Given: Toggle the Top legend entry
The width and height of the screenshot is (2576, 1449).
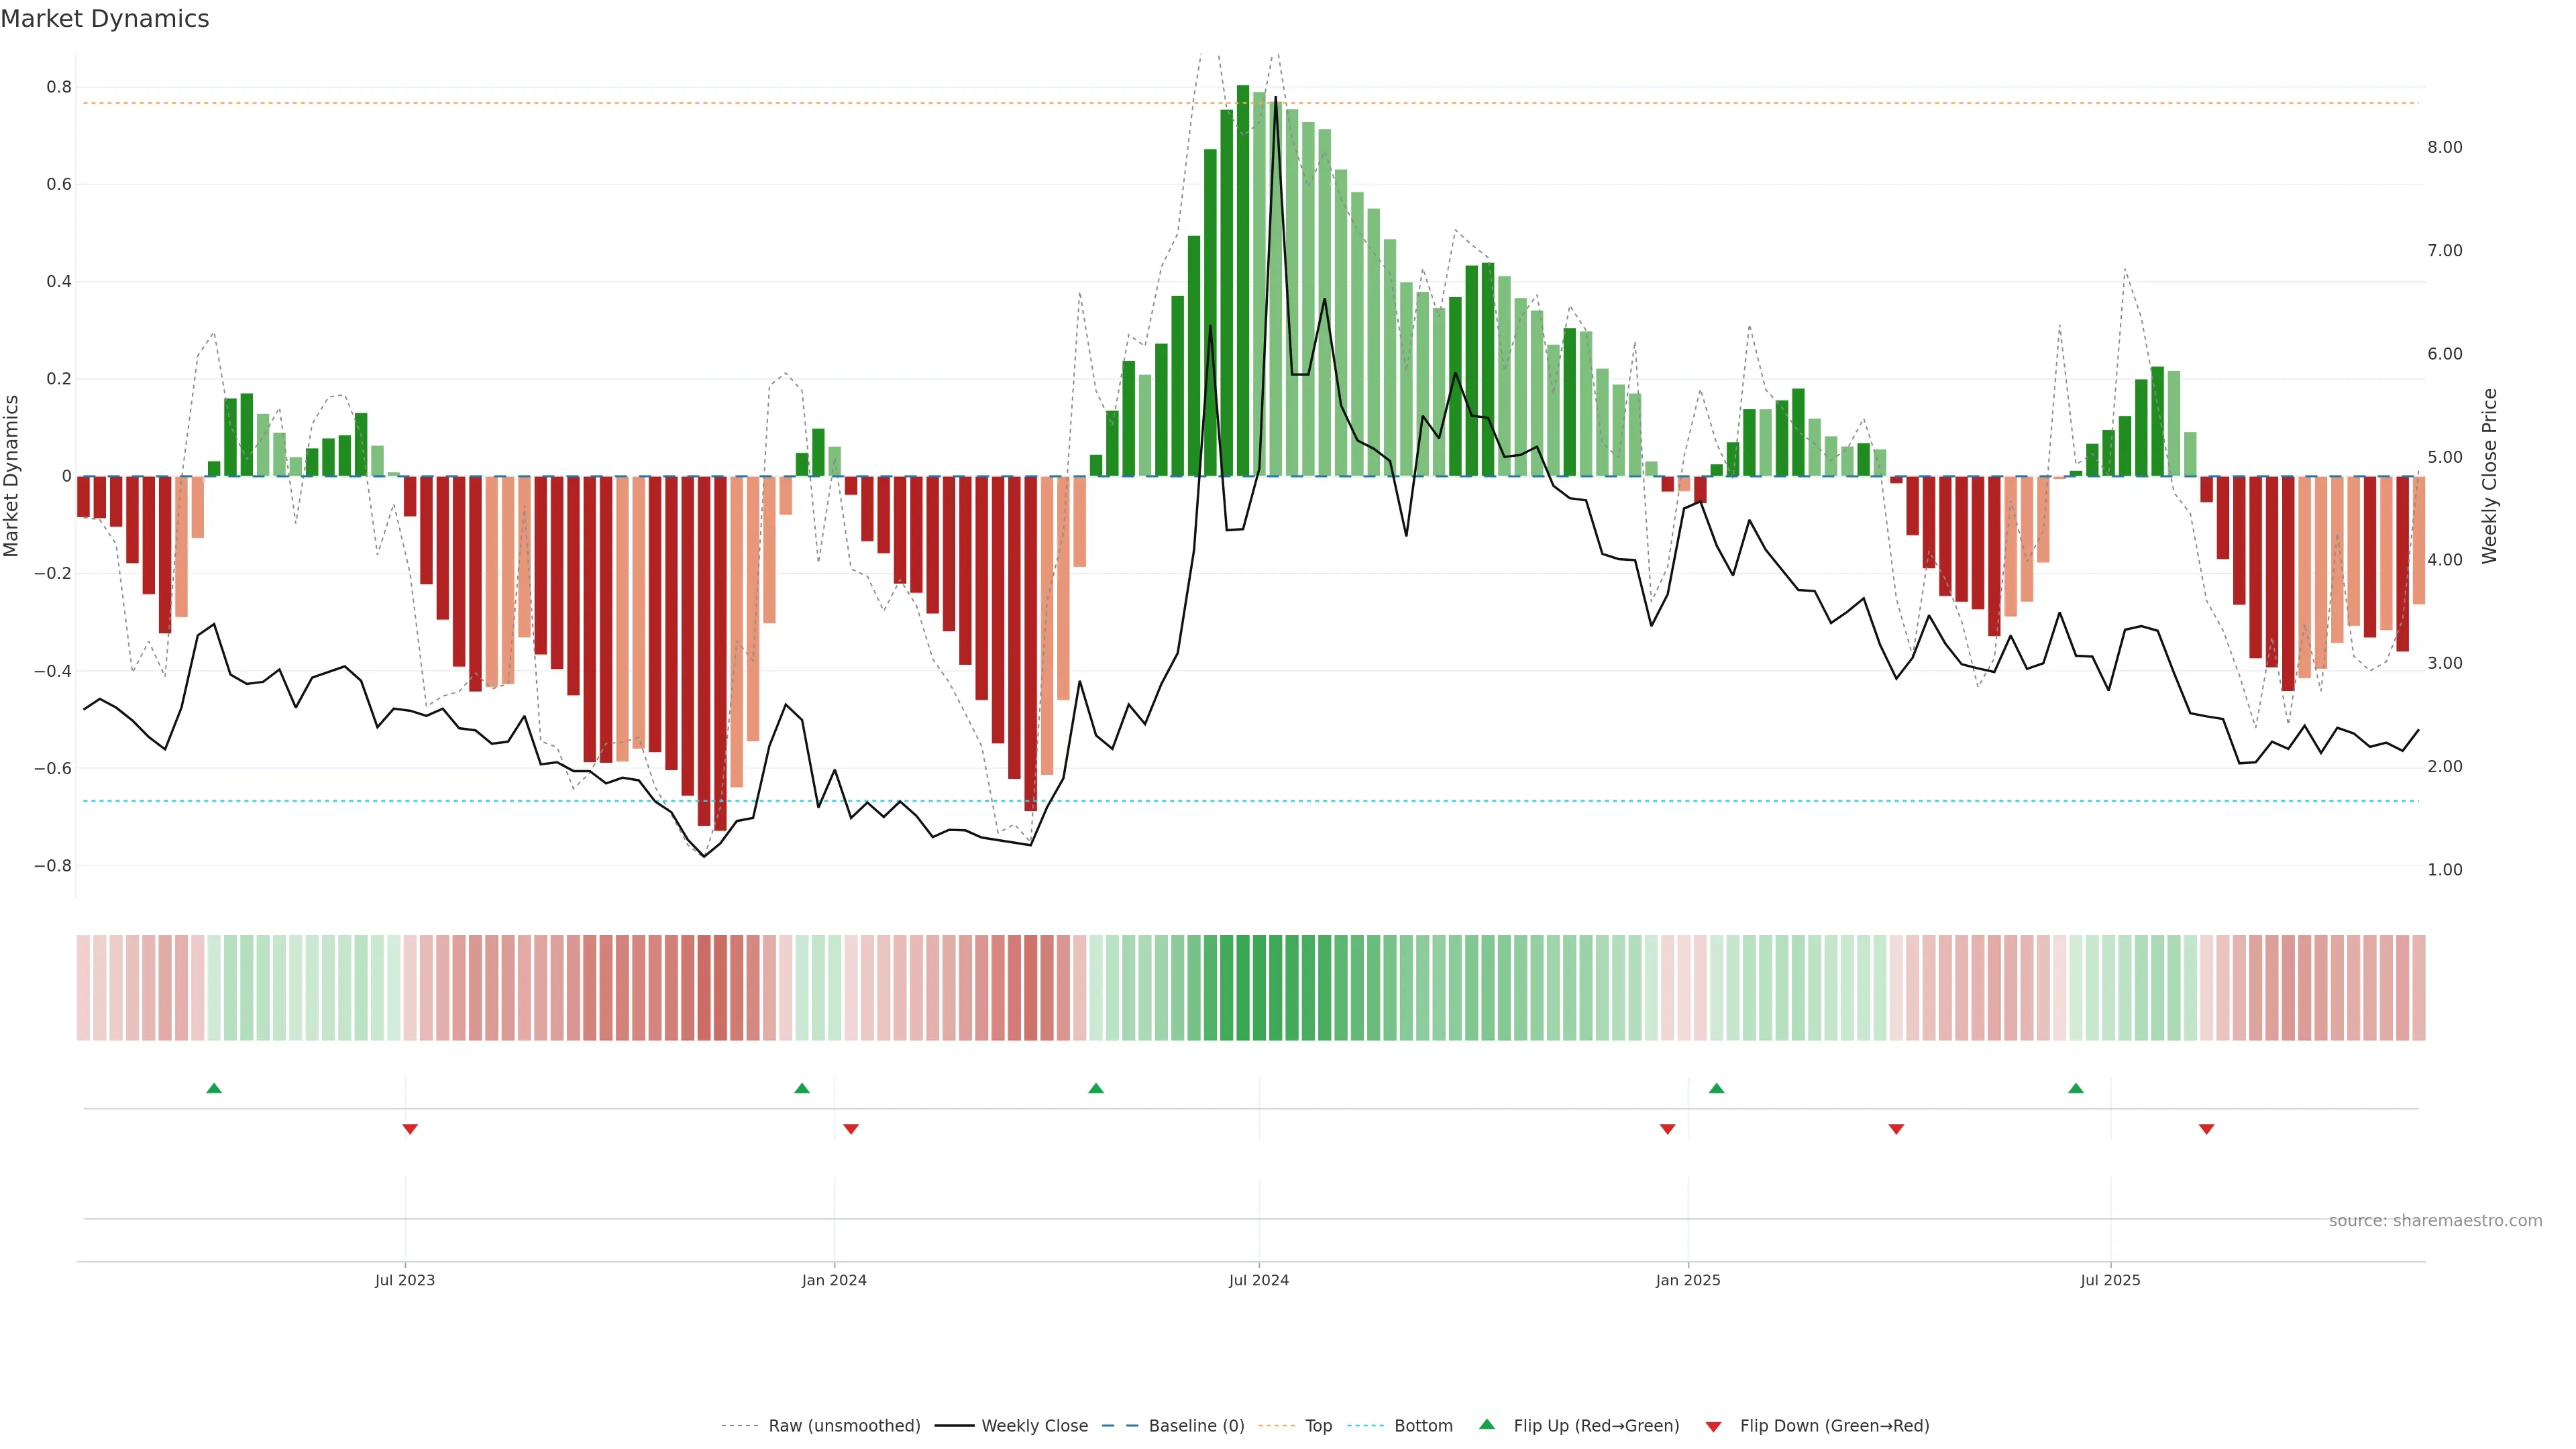Looking at the screenshot, I should point(1318,1426).
